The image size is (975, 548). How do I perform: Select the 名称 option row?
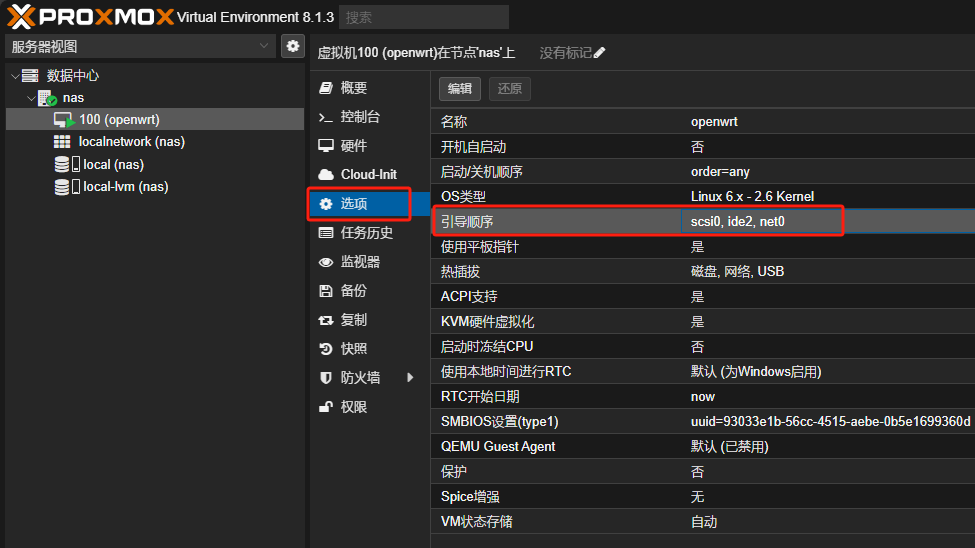click(x=703, y=122)
